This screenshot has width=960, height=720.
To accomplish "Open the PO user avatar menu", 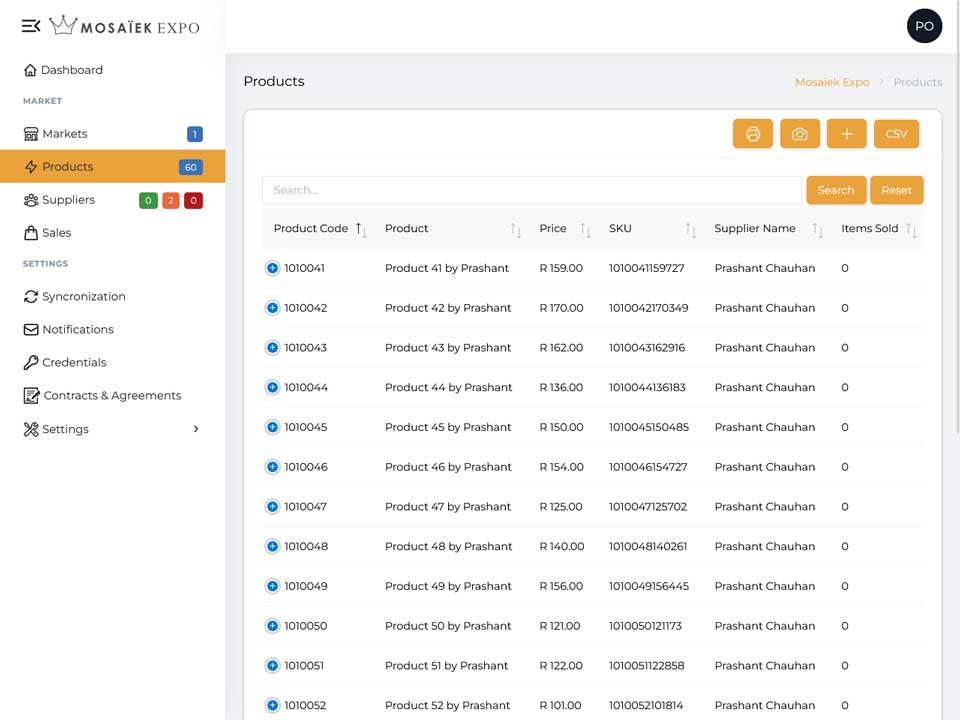I will click(x=924, y=26).
